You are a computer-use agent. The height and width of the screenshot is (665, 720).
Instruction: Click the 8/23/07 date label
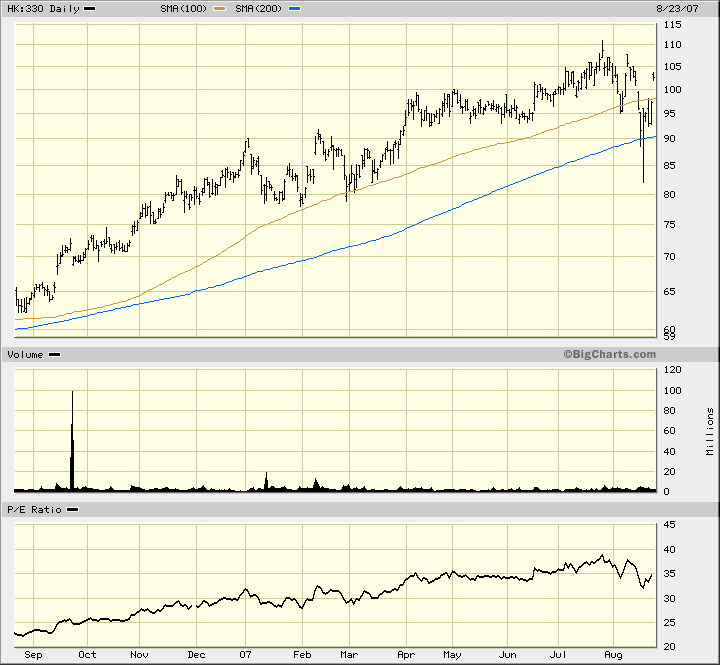click(x=677, y=9)
